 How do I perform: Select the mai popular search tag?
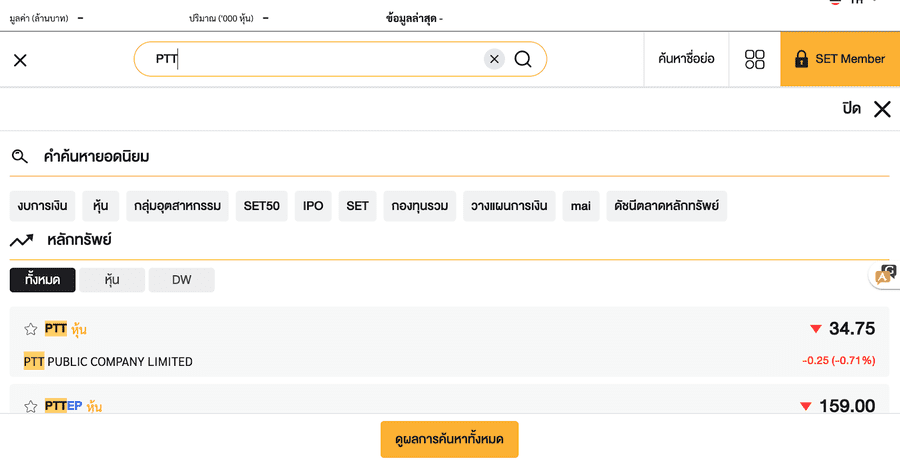[580, 206]
